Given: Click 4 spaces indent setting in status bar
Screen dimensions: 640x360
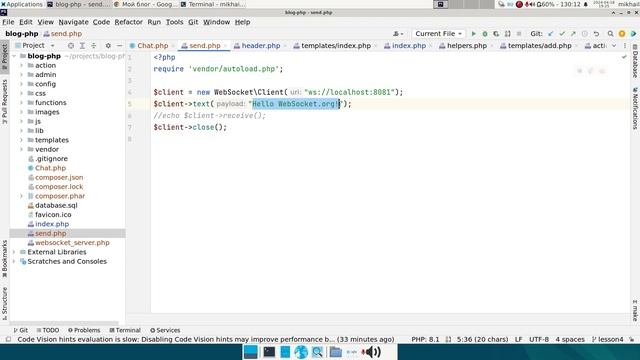Looking at the screenshot, I should pyautogui.click(x=570, y=340).
